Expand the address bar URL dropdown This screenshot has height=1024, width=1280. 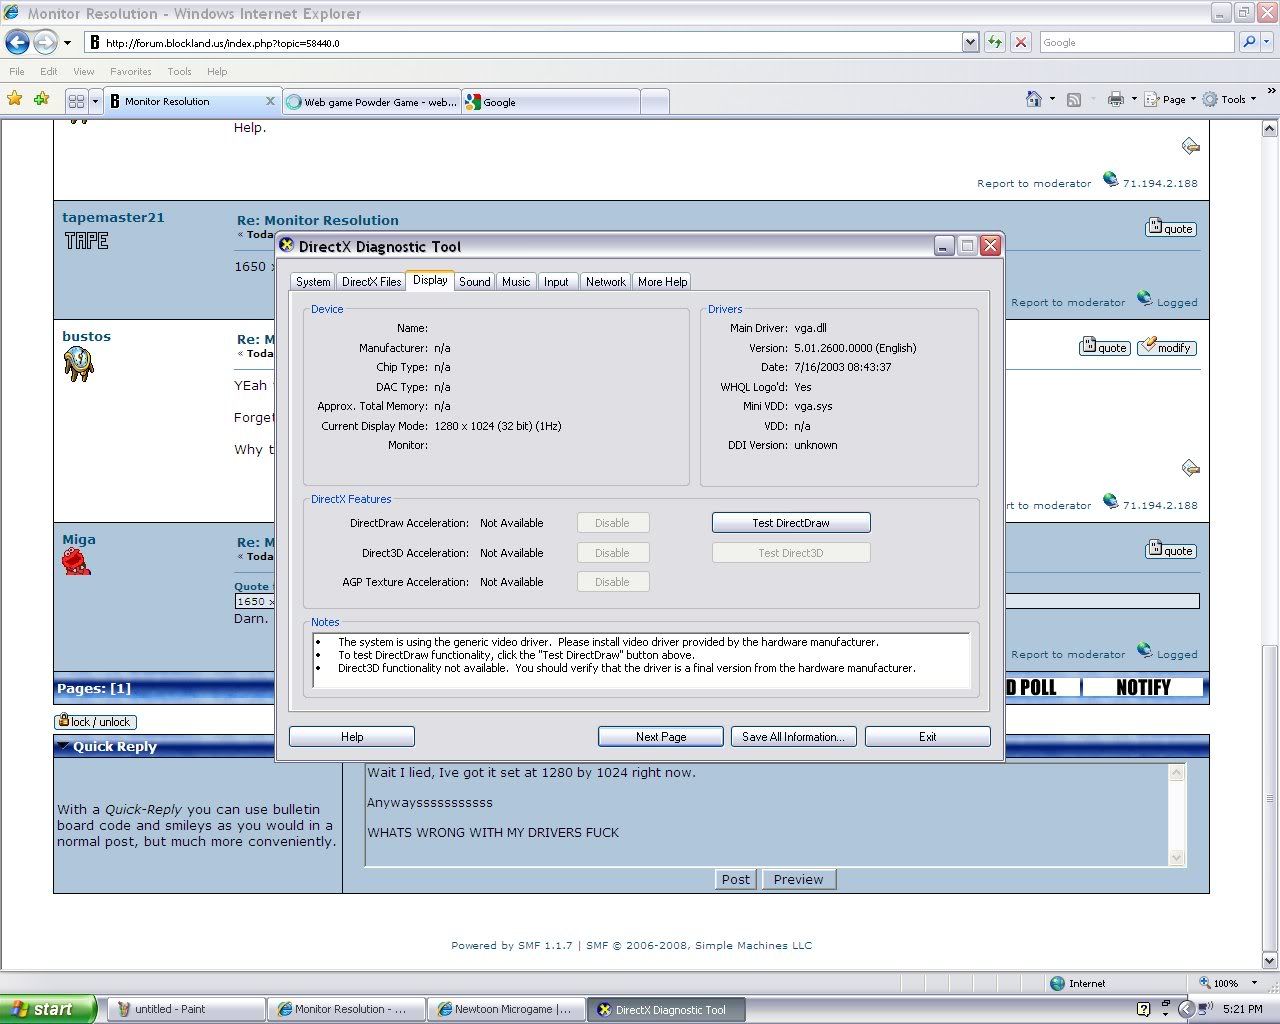pyautogui.click(x=970, y=42)
